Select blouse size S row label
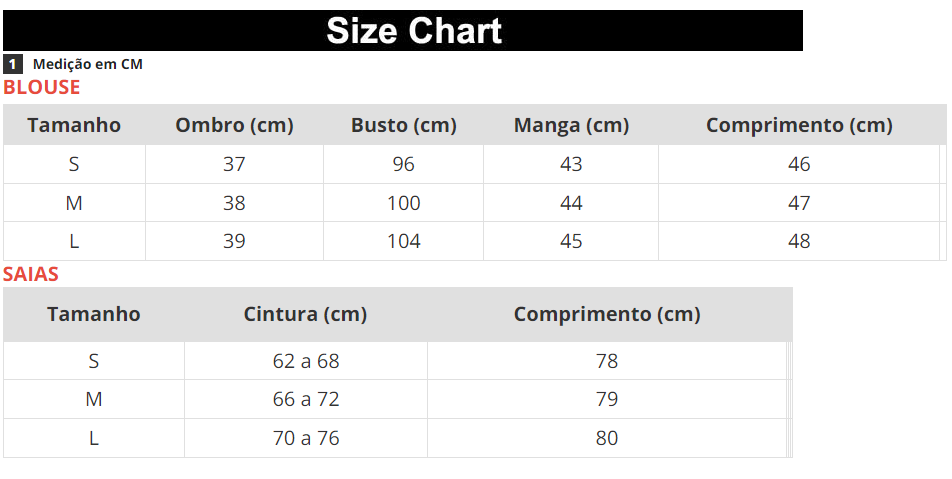Image resolution: width=952 pixels, height=479 pixels. pos(74,164)
